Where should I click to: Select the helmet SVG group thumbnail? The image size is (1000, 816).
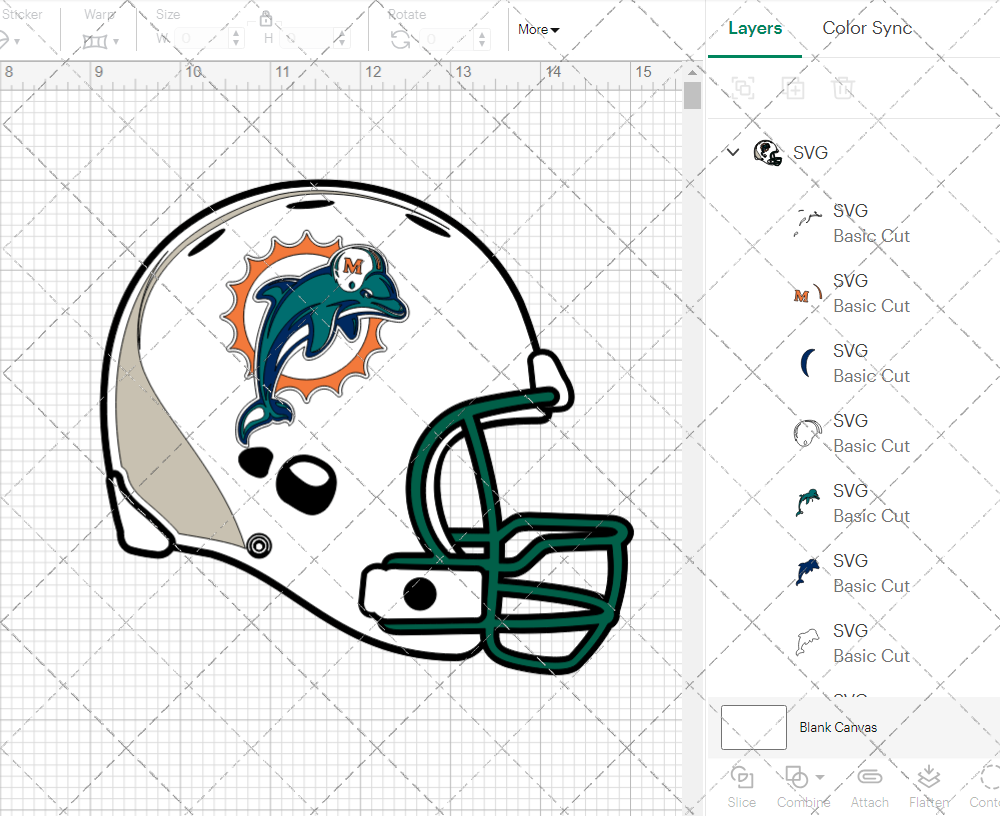click(768, 153)
